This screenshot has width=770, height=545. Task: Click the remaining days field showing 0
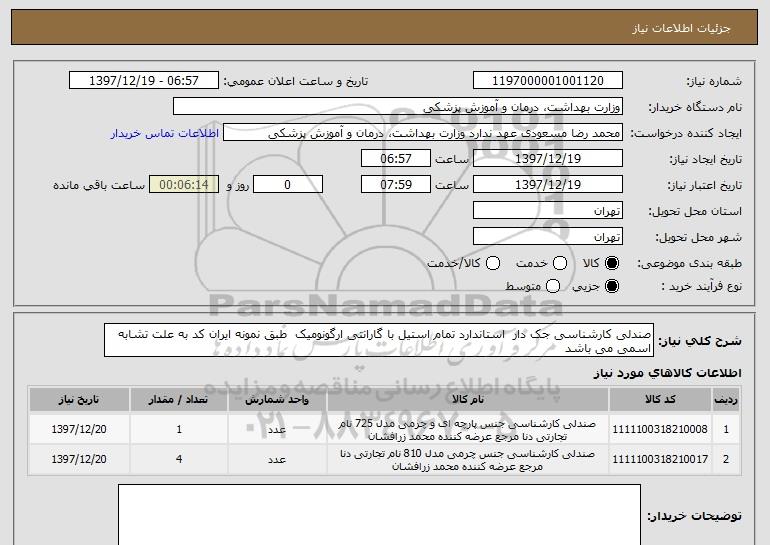(x=288, y=185)
